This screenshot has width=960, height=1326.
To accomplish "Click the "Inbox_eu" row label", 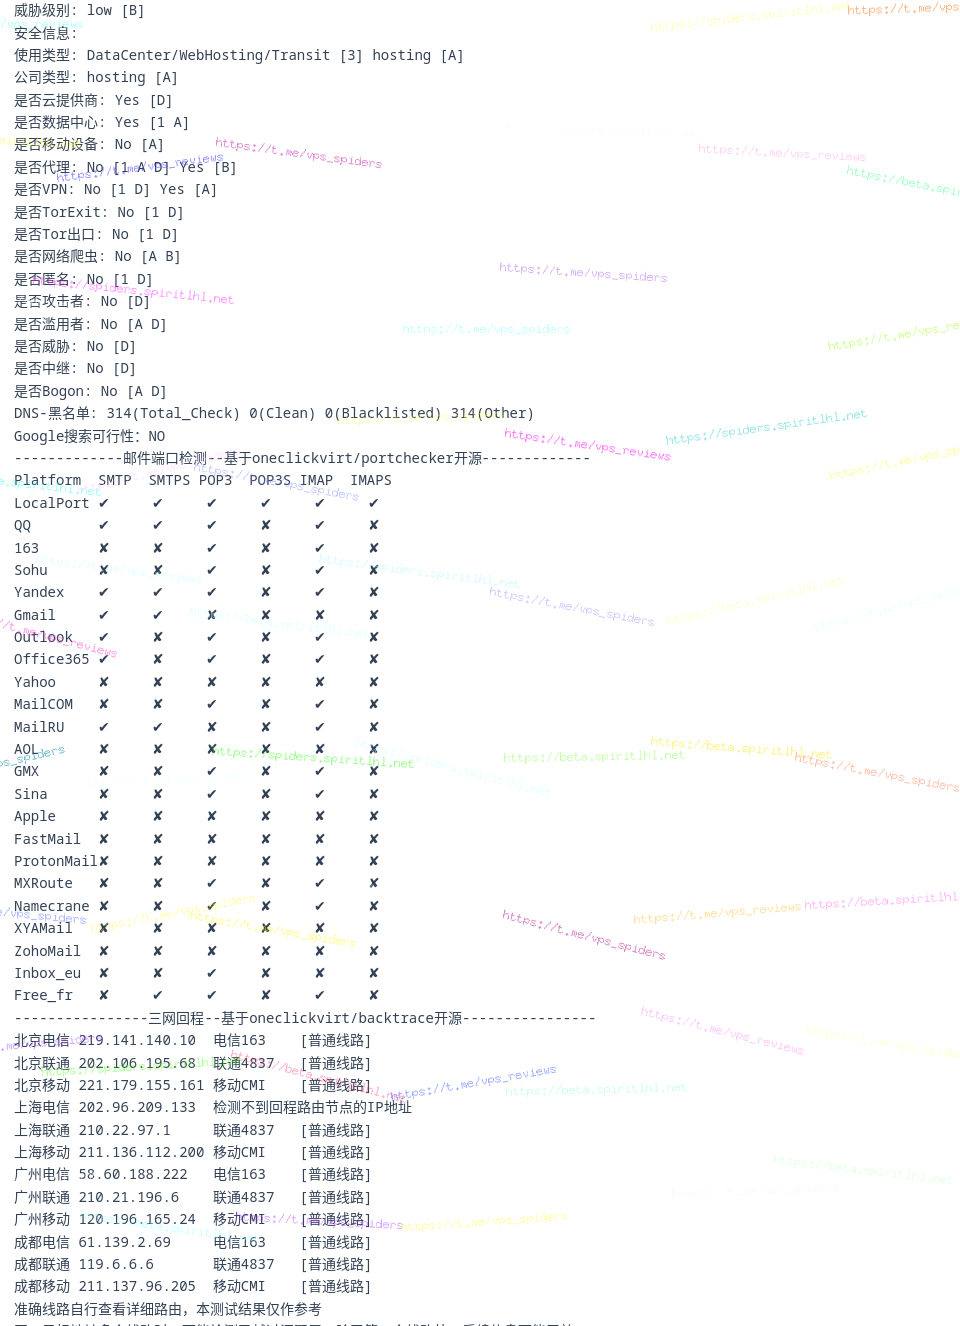I will 48,973.
